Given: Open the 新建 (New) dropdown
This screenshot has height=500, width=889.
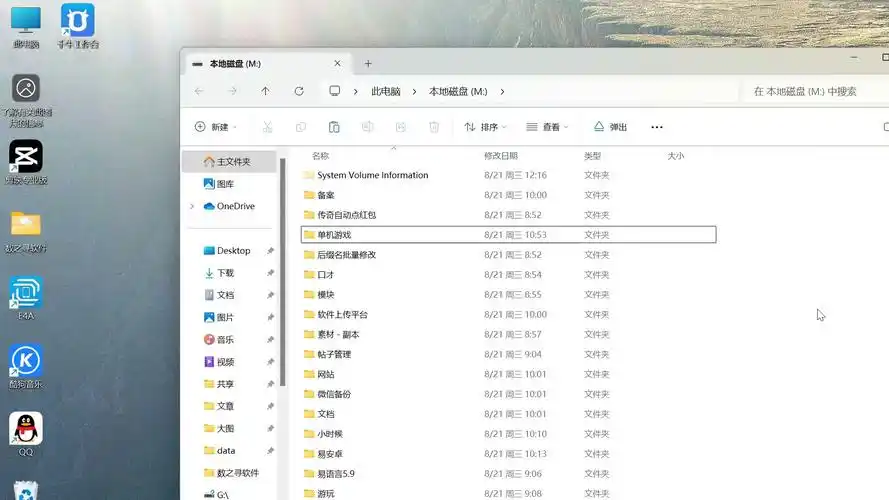Looking at the screenshot, I should pos(215,127).
